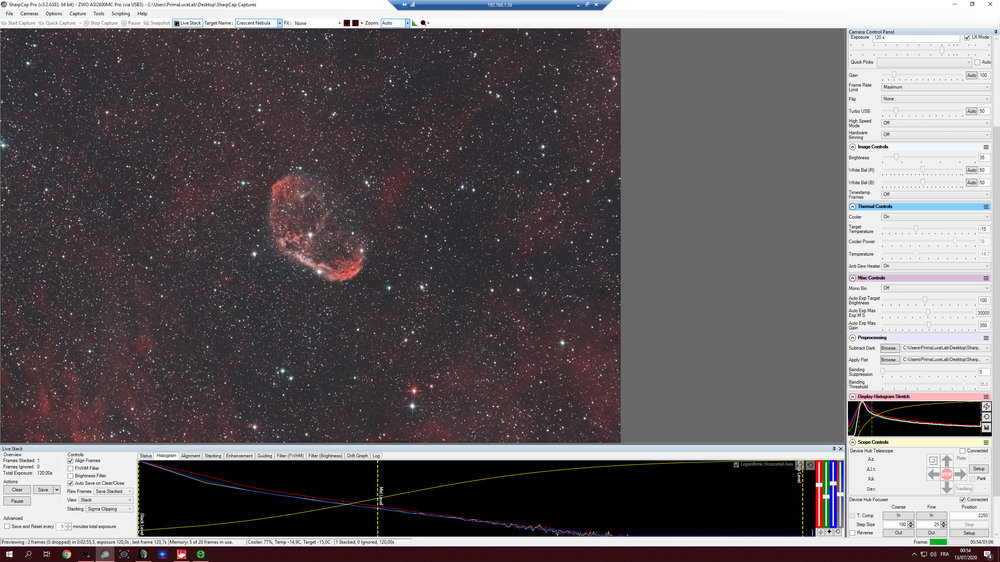This screenshot has height=562, width=1000.
Task: Open the Tools menu
Action: click(98, 13)
